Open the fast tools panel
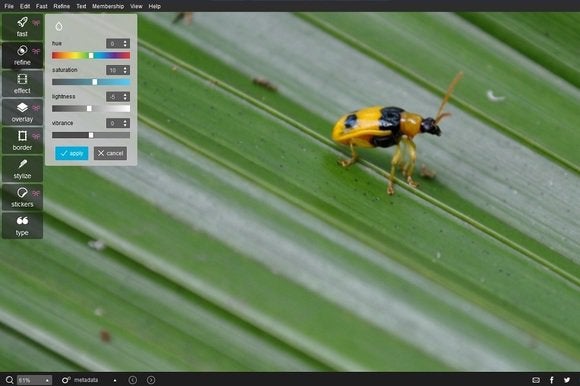 tap(22, 27)
